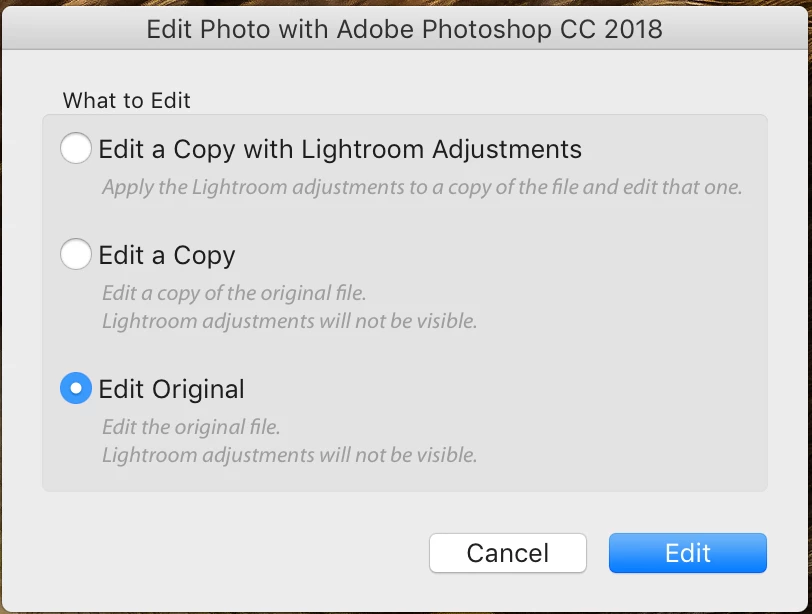Click the 'Apply the Lightroom adjustments' description
The width and height of the screenshot is (812, 614).
421,187
